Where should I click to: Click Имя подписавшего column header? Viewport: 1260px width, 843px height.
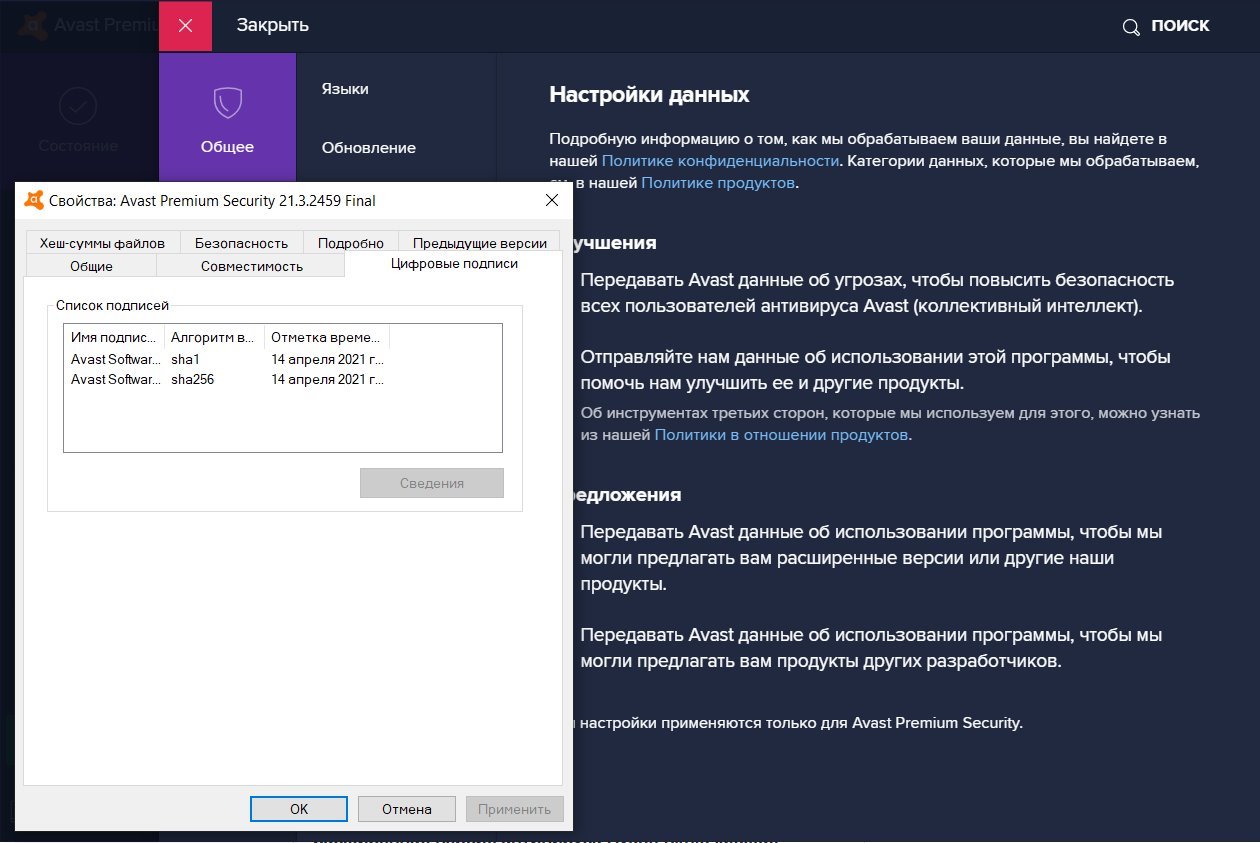[114, 337]
